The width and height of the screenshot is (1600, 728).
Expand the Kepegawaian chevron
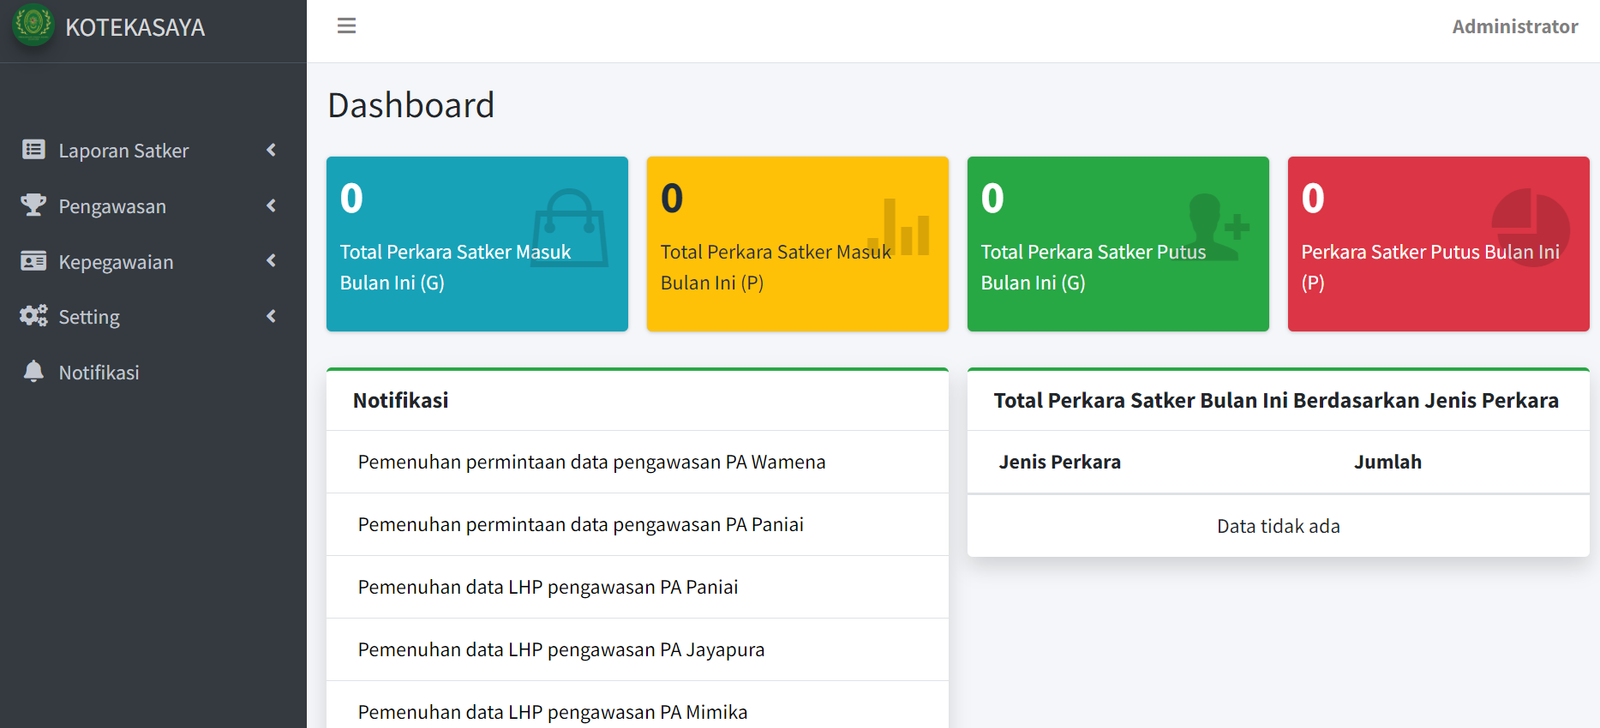[x=271, y=261]
